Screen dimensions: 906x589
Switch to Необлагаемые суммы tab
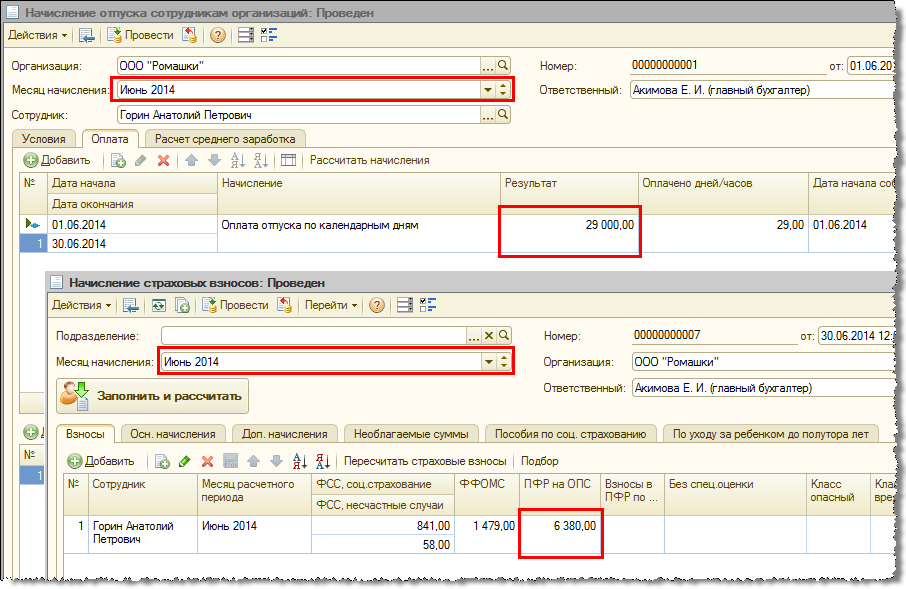pyautogui.click(x=411, y=434)
